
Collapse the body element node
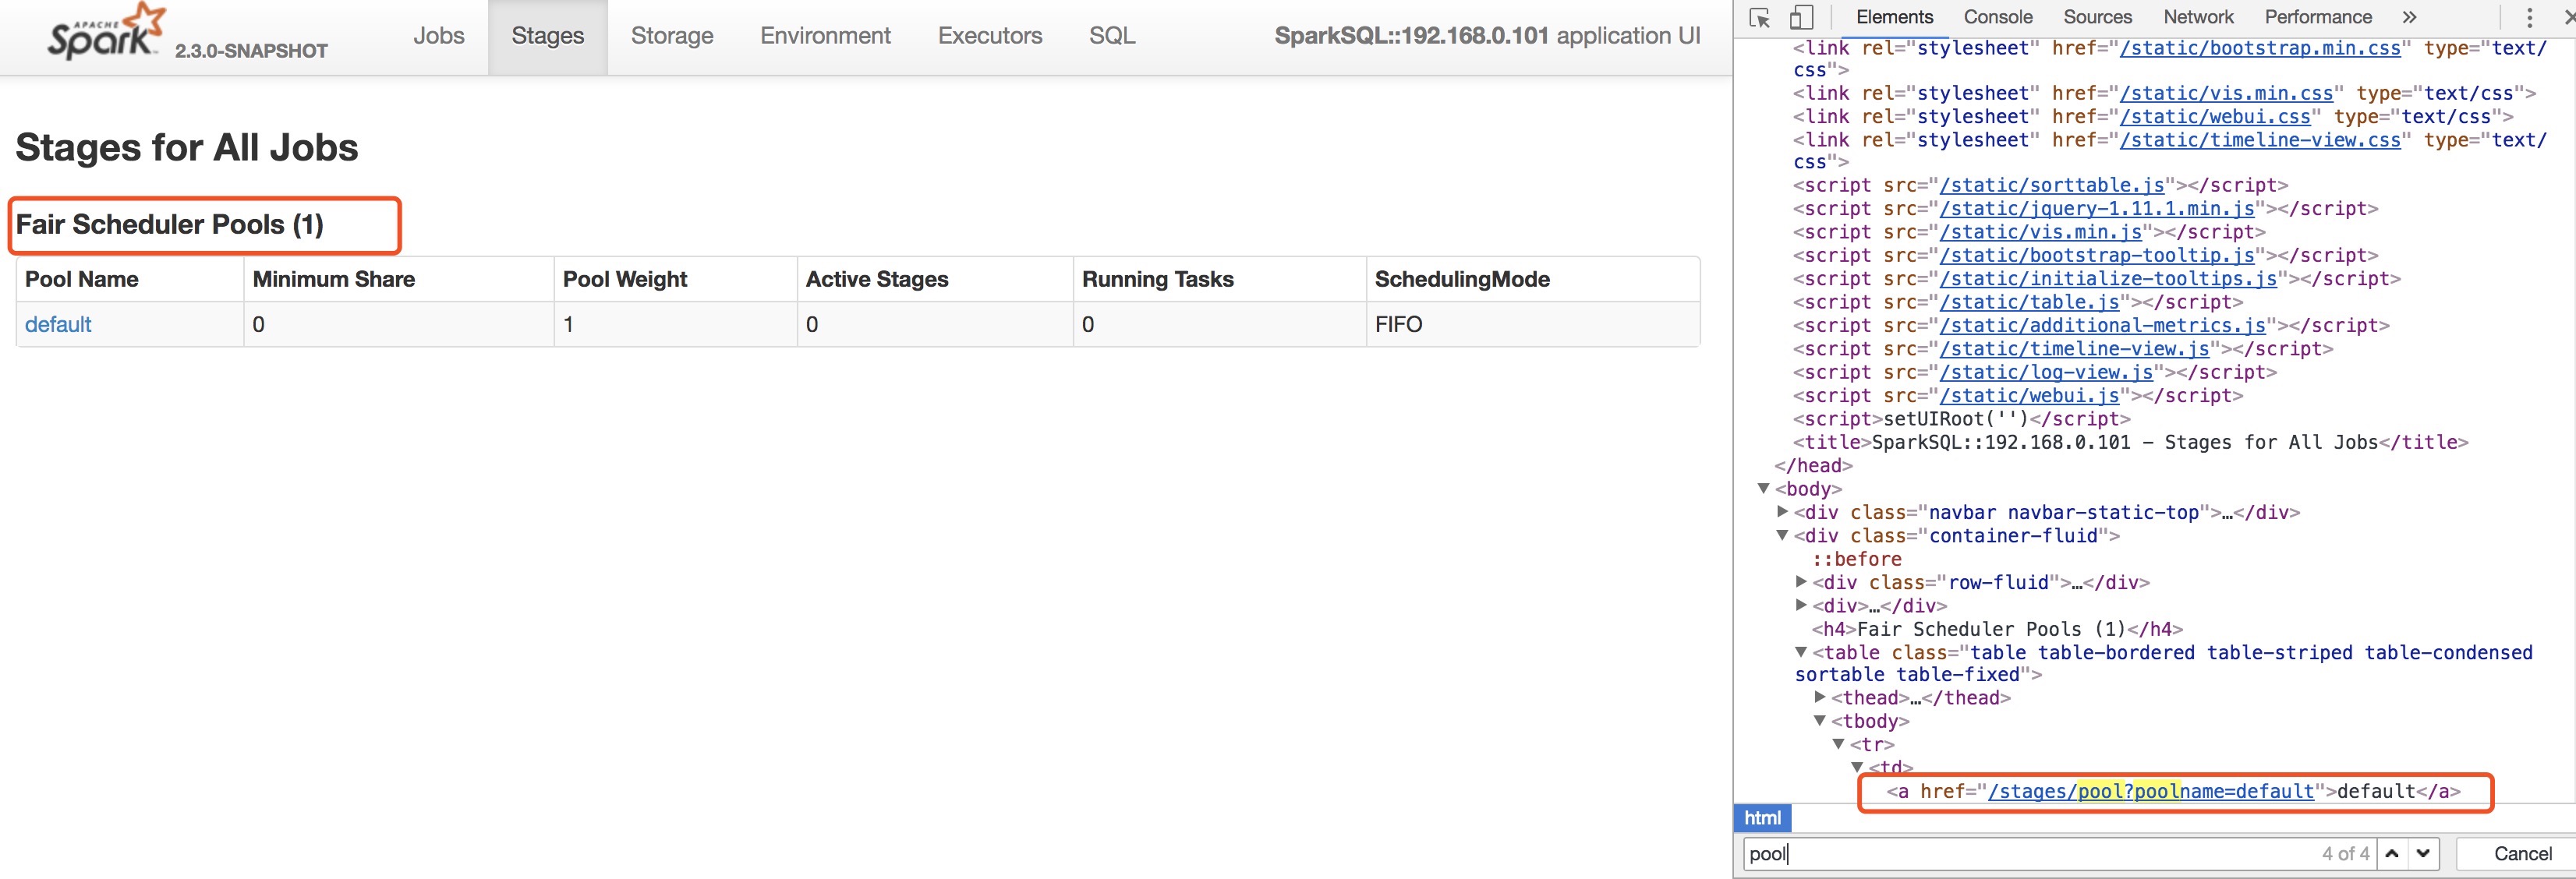[x=1763, y=489]
